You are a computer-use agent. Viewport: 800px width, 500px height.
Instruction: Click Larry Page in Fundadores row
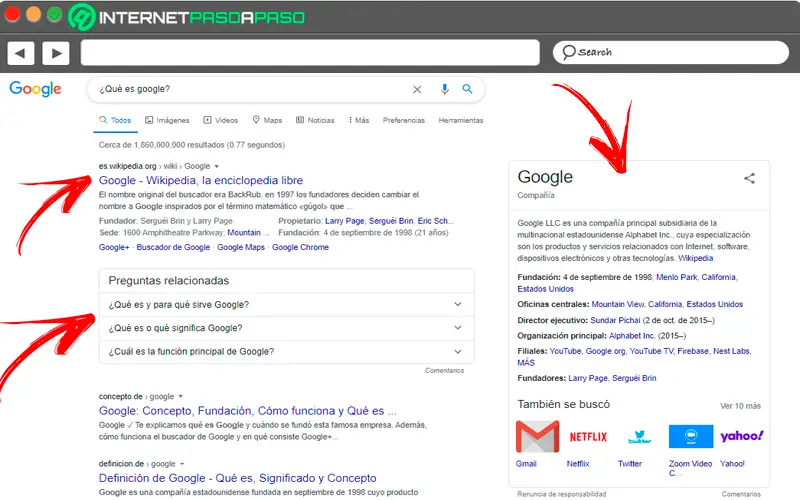click(588, 378)
